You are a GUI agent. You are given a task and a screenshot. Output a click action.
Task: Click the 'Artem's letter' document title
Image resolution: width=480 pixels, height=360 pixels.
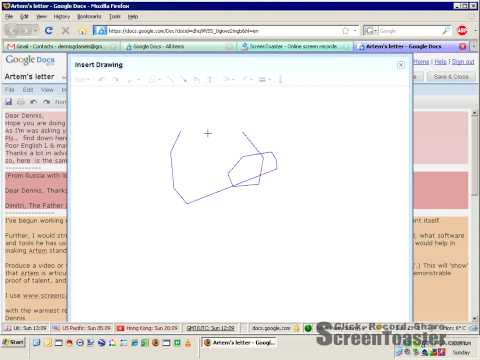(x=29, y=77)
